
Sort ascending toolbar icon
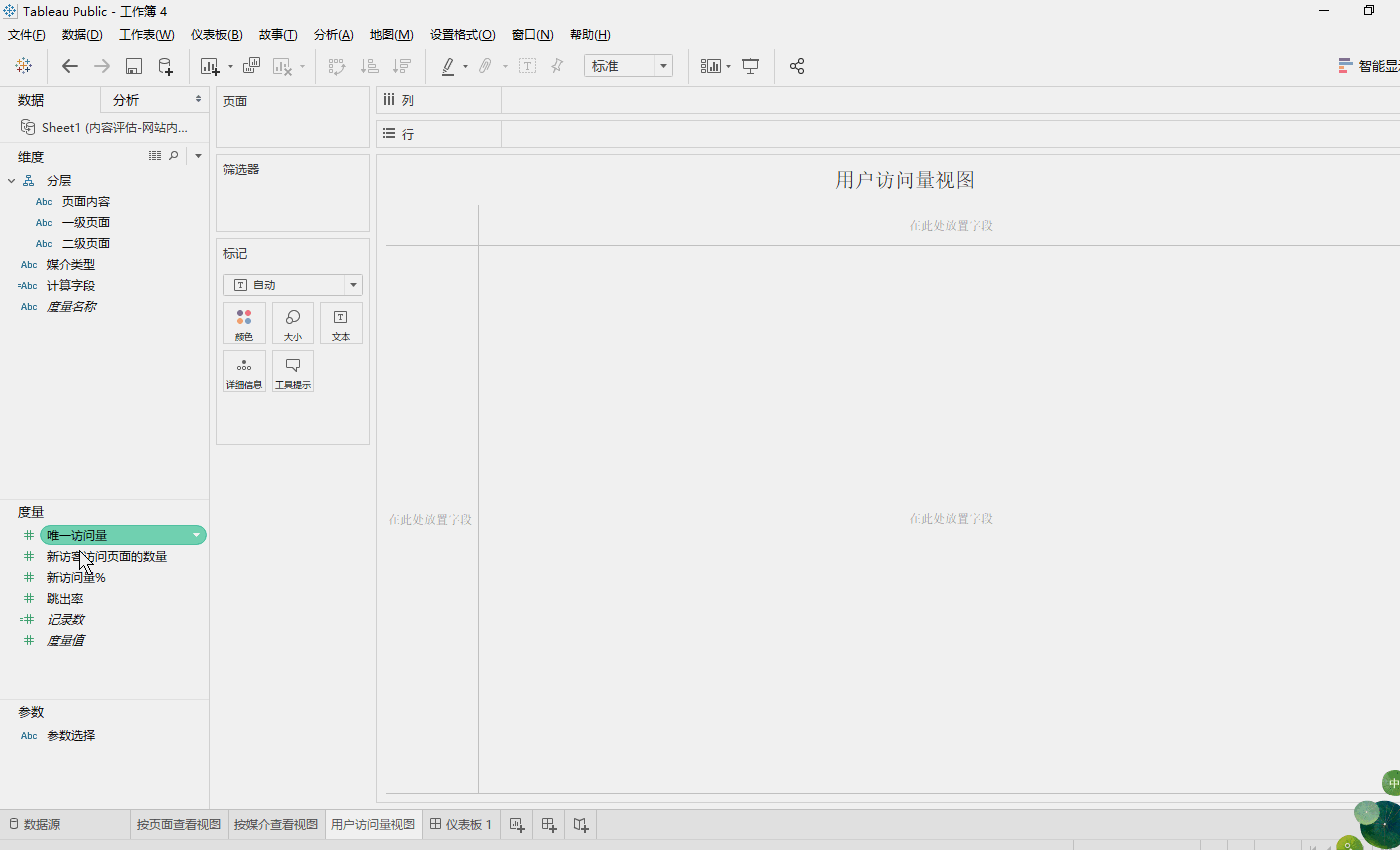coord(370,66)
